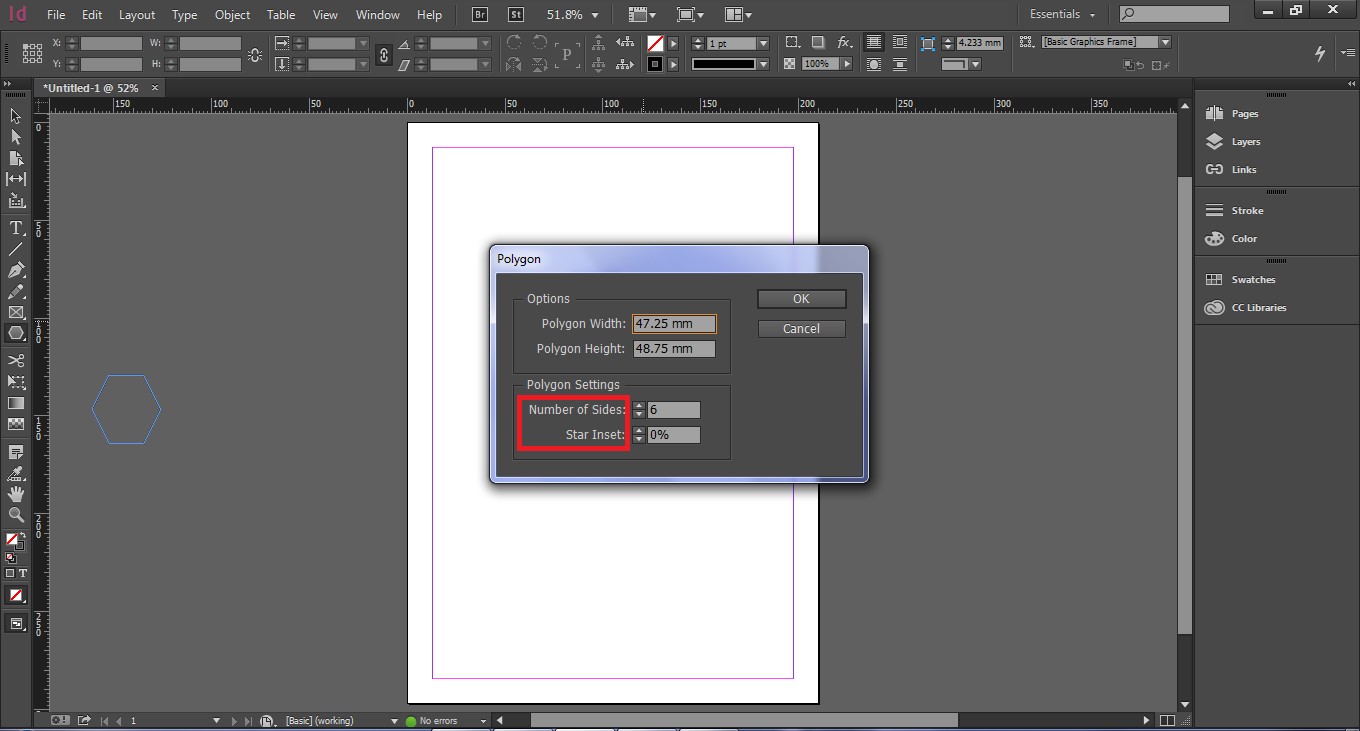
Task: Choose the Page tool
Action: pyautogui.click(x=16, y=158)
